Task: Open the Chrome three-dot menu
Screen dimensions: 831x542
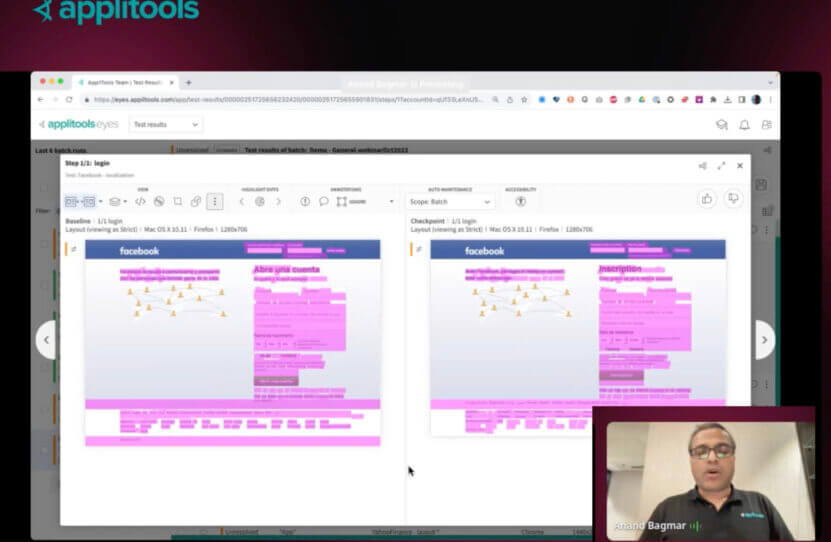Action: (x=770, y=100)
